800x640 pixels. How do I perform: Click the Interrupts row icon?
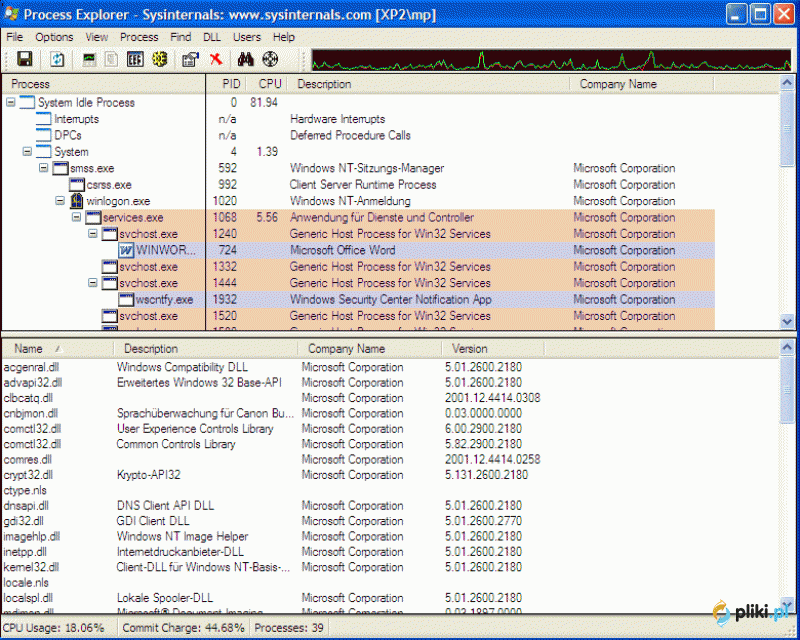[44, 119]
